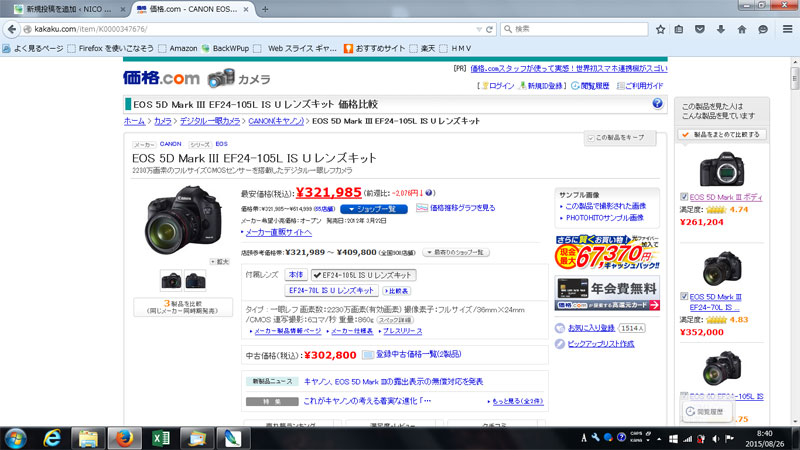The width and height of the screenshot is (800, 450).
Task: Click the デジタル一眼カメラ breadcrumb link
Action: pos(210,121)
